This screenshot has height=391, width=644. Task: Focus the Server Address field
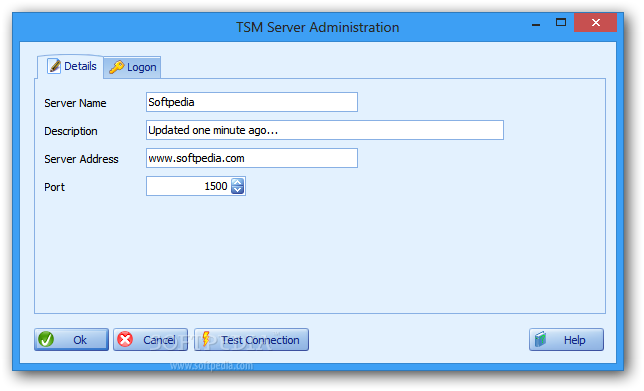252,158
